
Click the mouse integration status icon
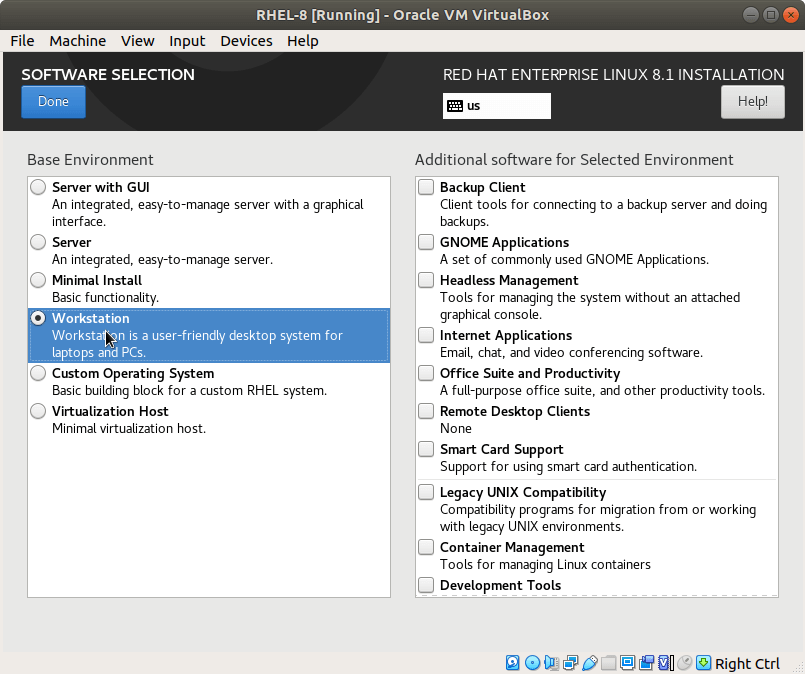tap(684, 663)
